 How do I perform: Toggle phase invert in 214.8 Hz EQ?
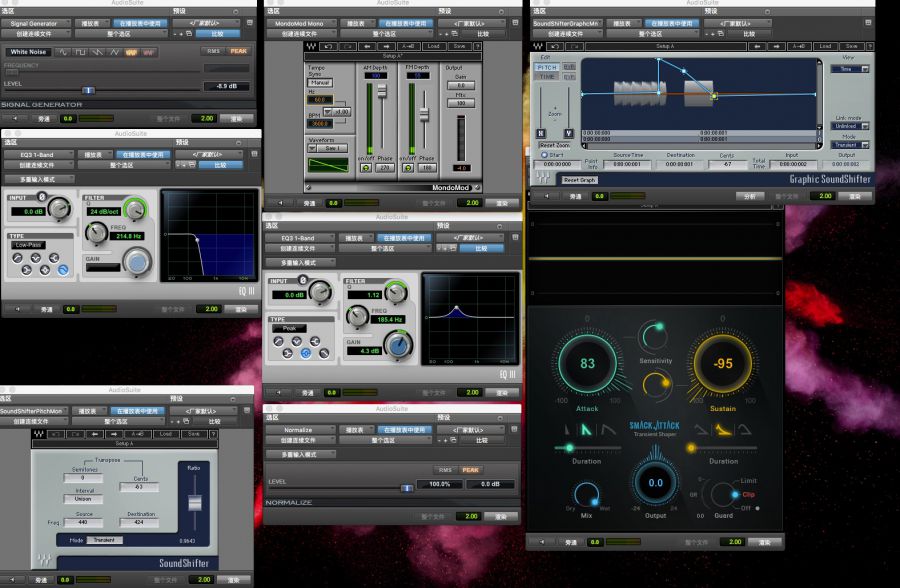point(42,197)
